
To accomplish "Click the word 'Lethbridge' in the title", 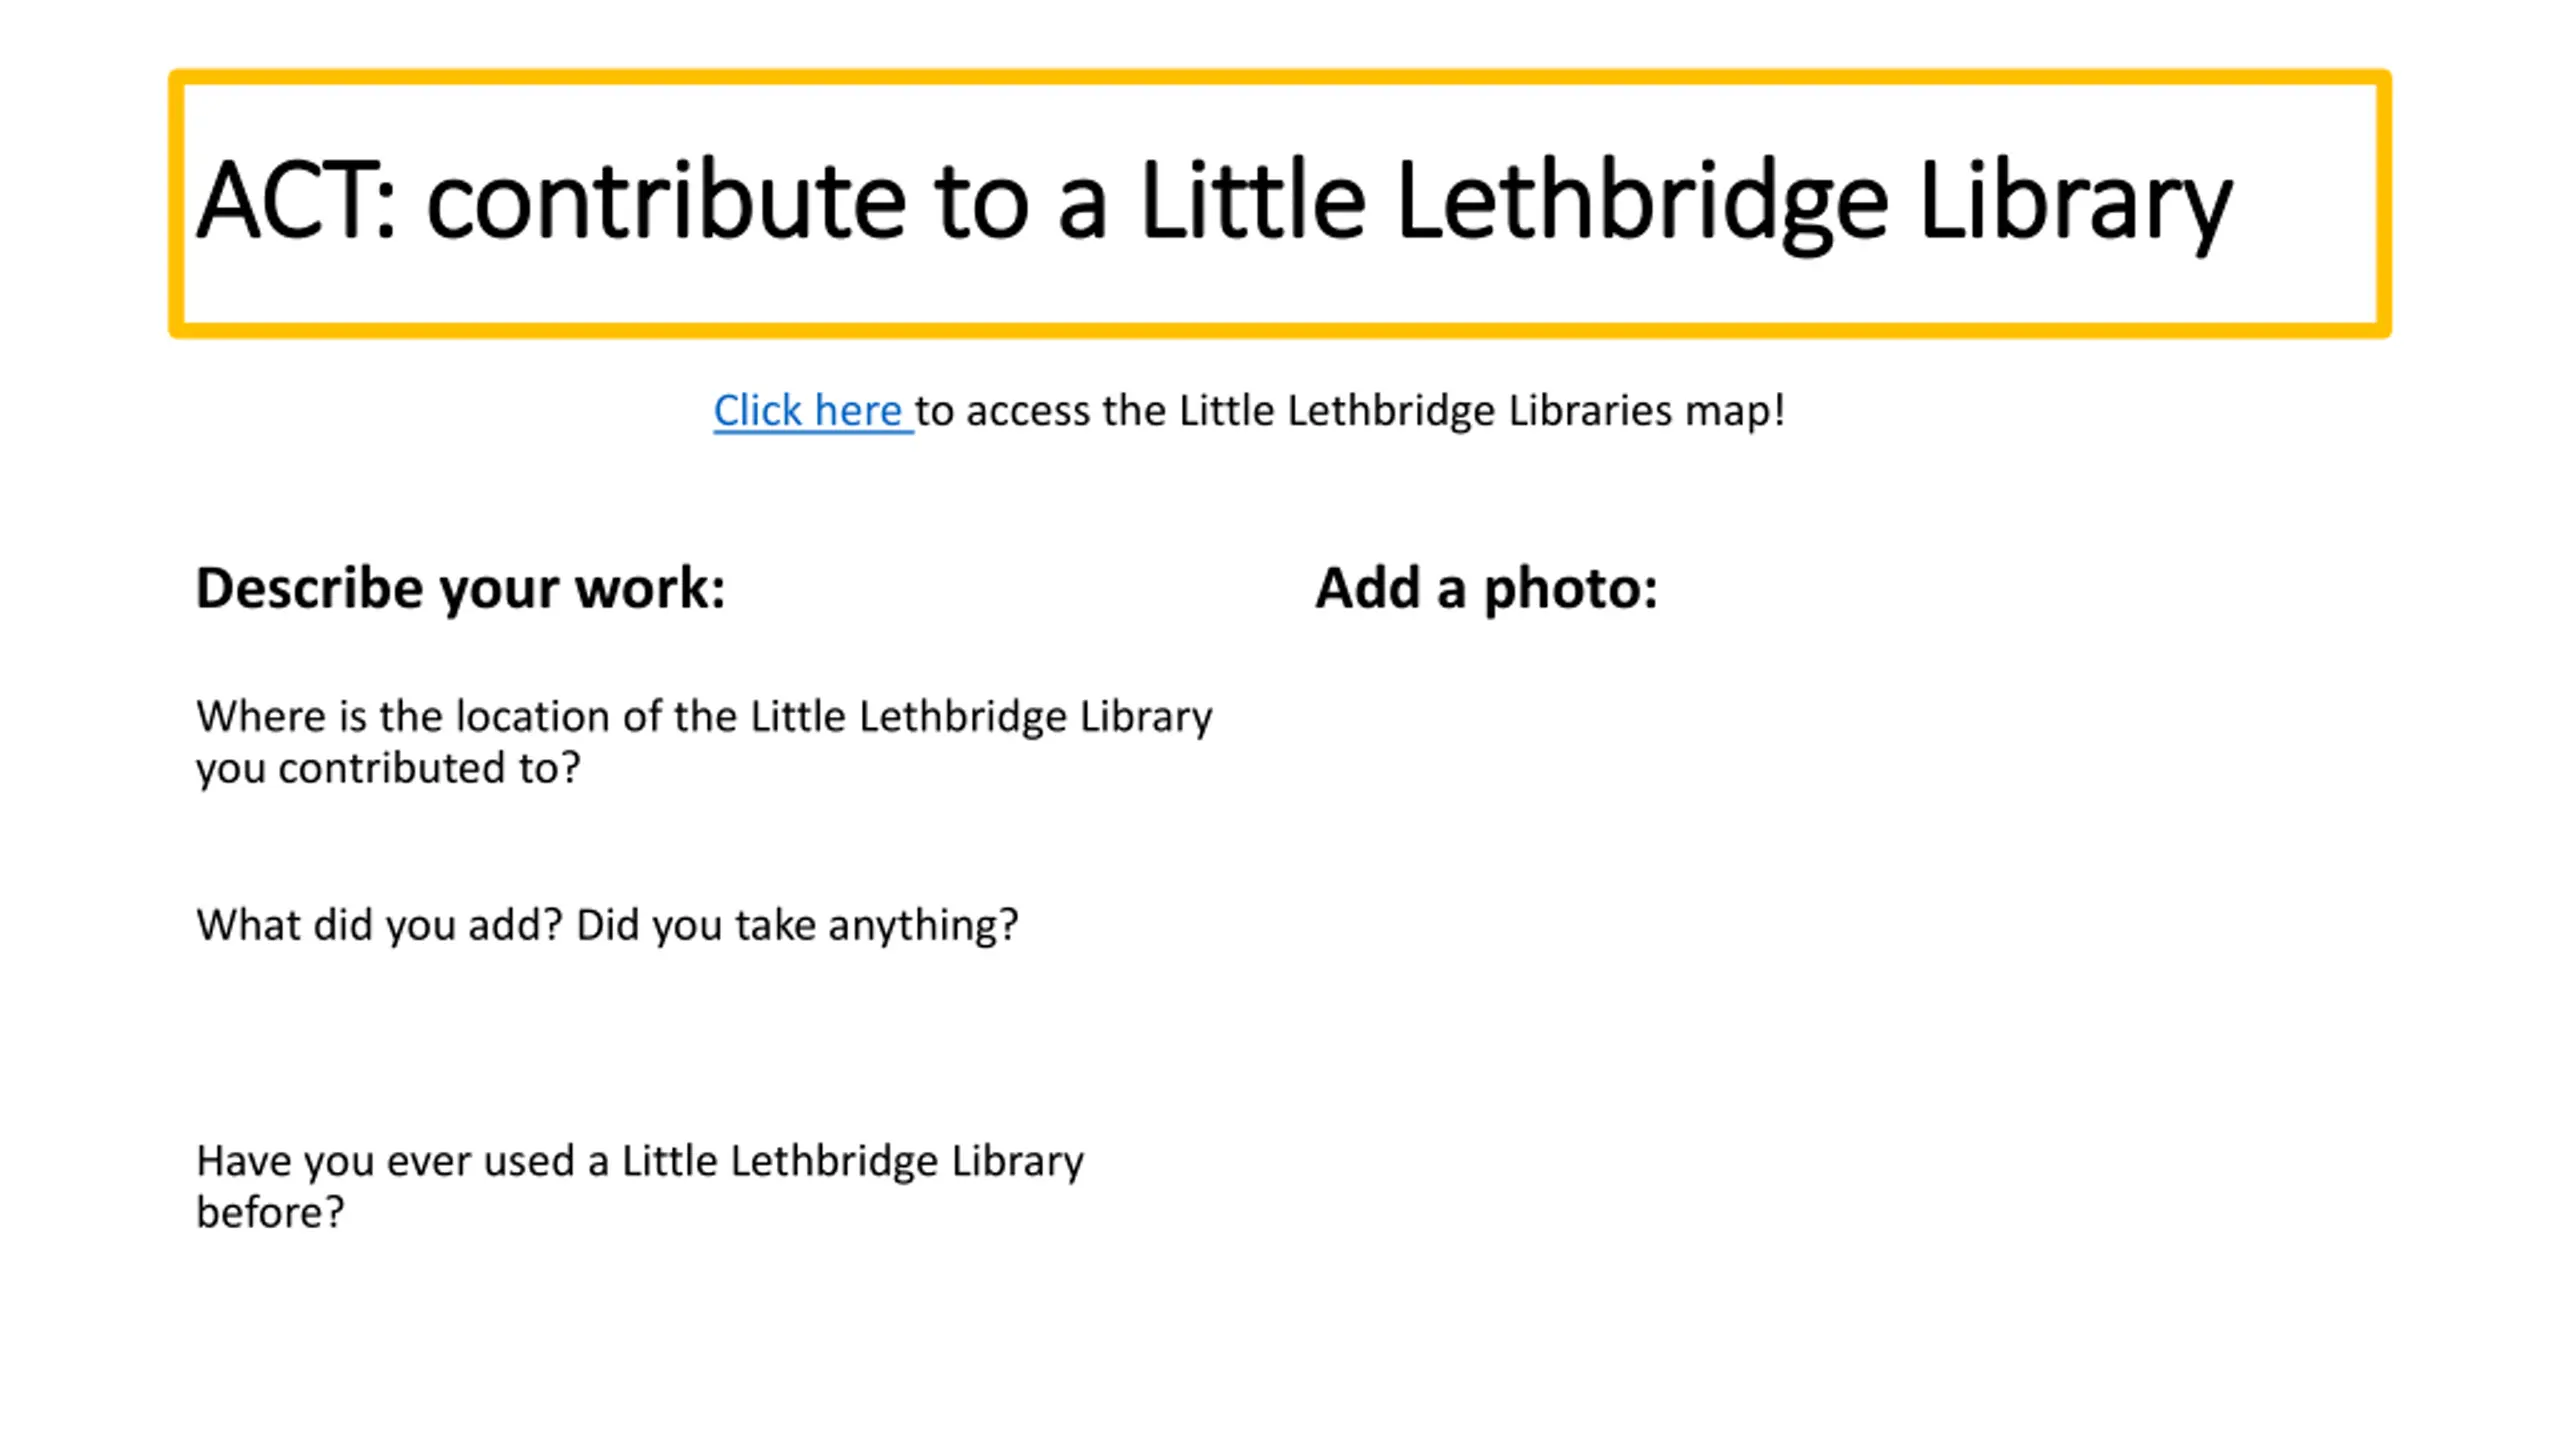I will point(1642,203).
